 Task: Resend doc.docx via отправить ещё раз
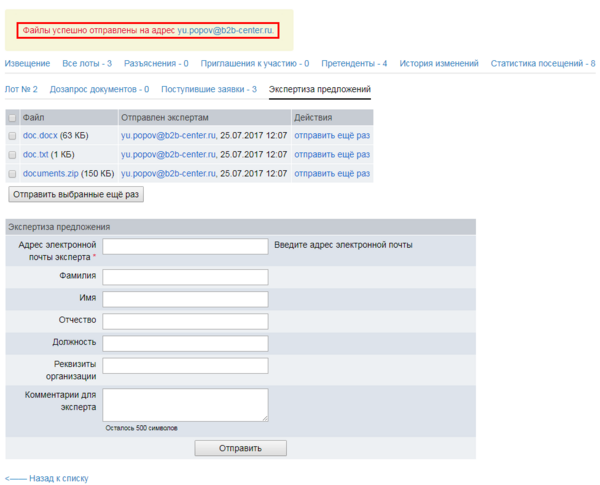[x=332, y=135]
